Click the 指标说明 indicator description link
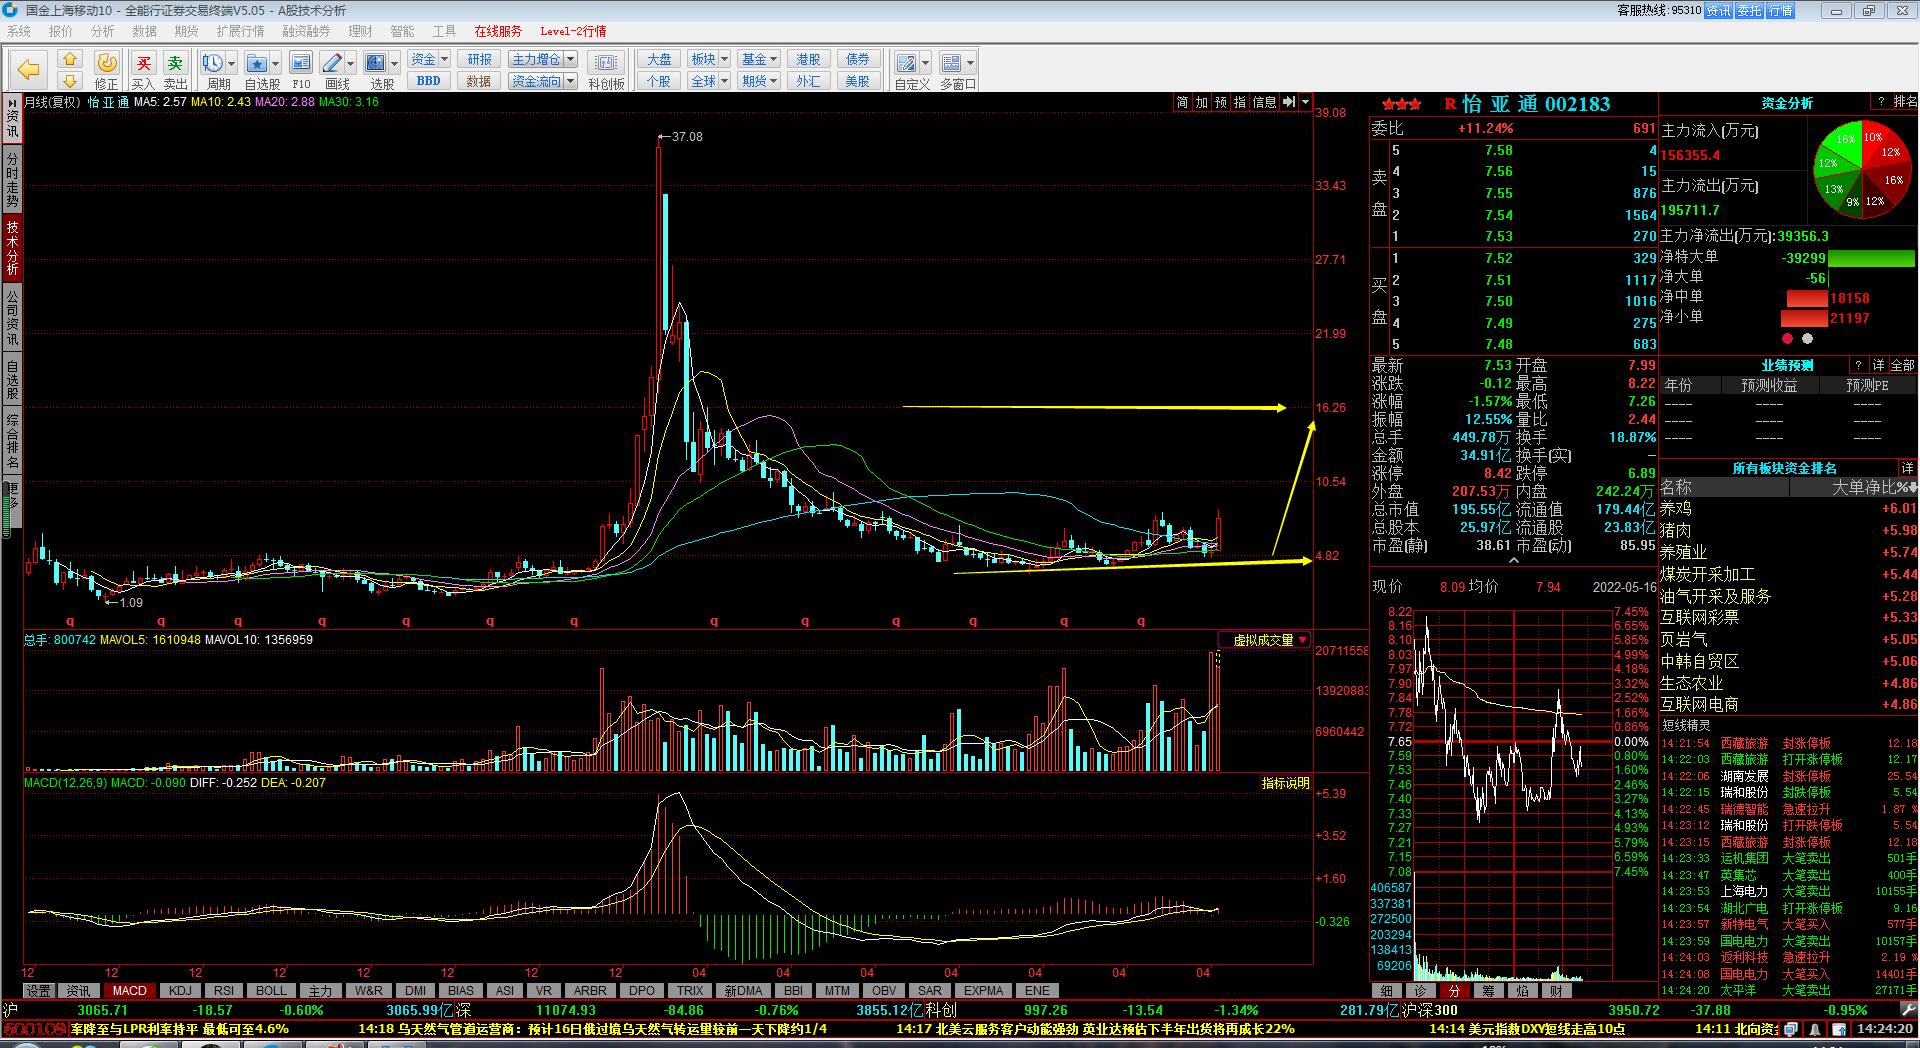Image resolution: width=1920 pixels, height=1048 pixels. pyautogui.click(x=1285, y=783)
